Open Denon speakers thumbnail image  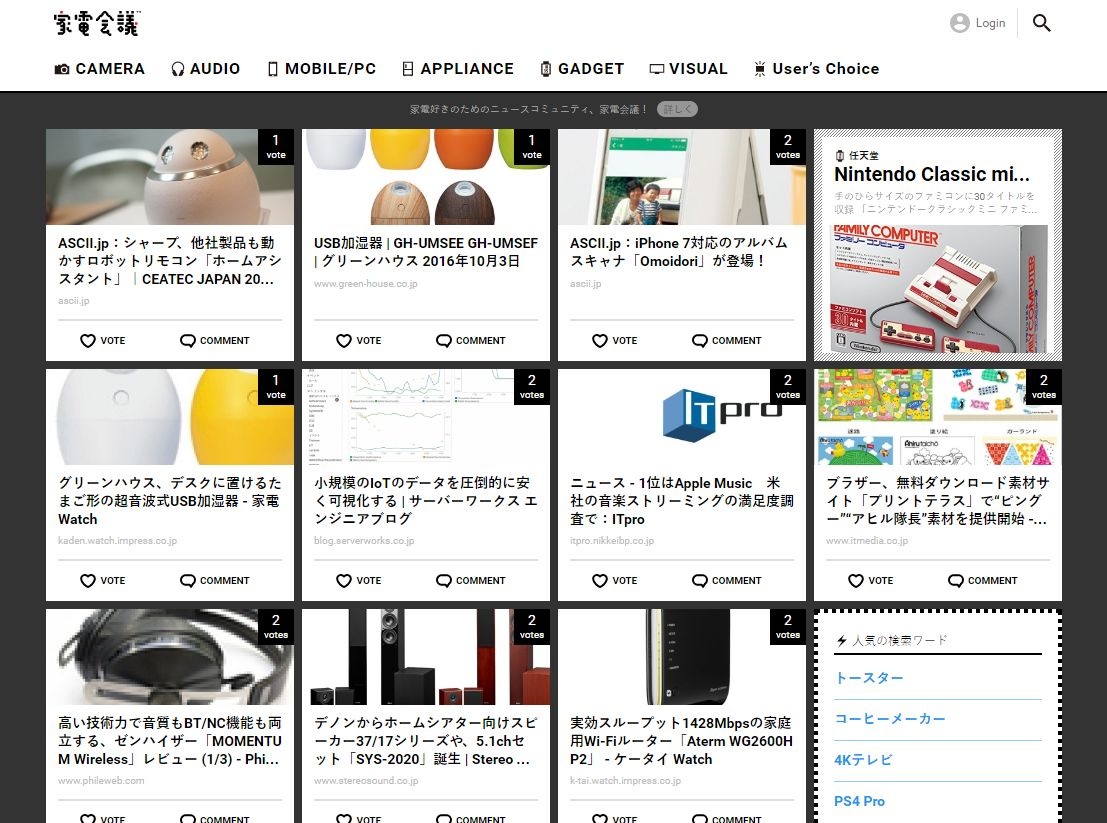[426, 656]
